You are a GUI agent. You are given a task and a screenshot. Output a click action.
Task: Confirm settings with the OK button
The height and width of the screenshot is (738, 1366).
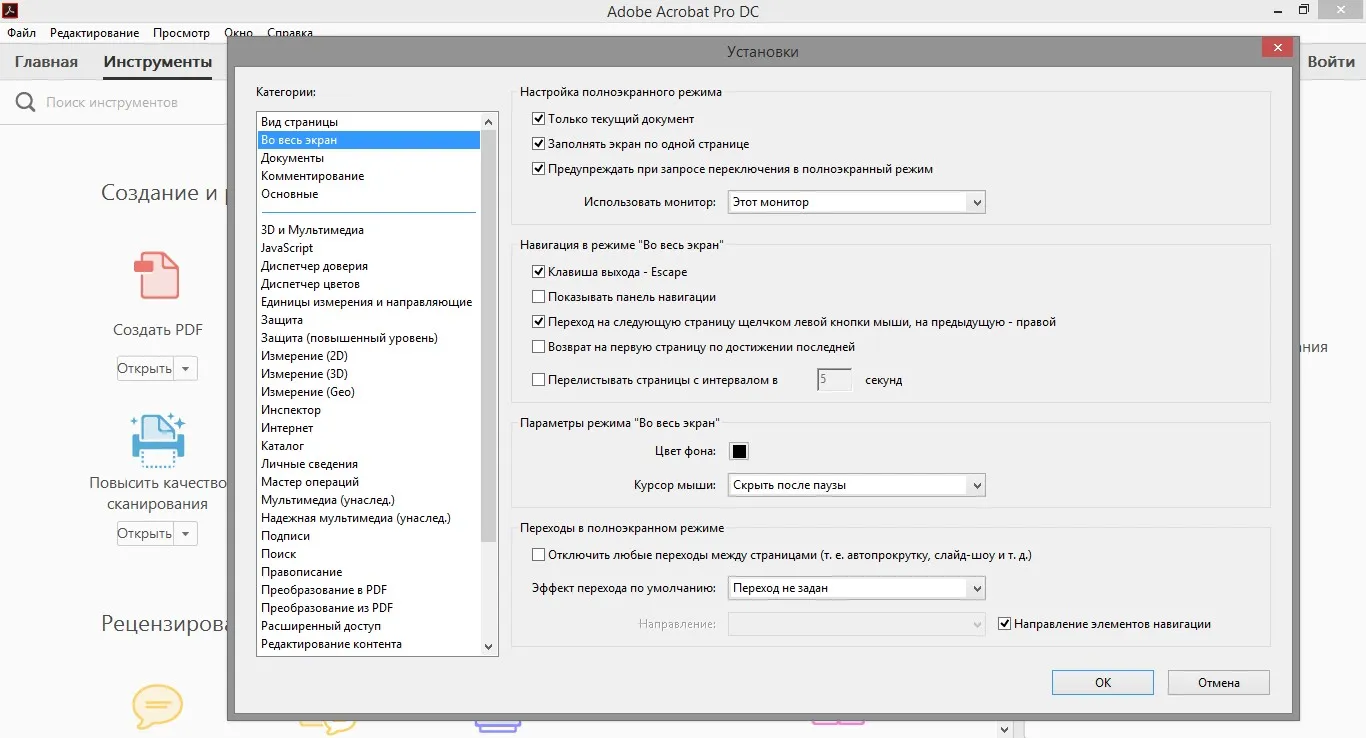pos(1103,683)
